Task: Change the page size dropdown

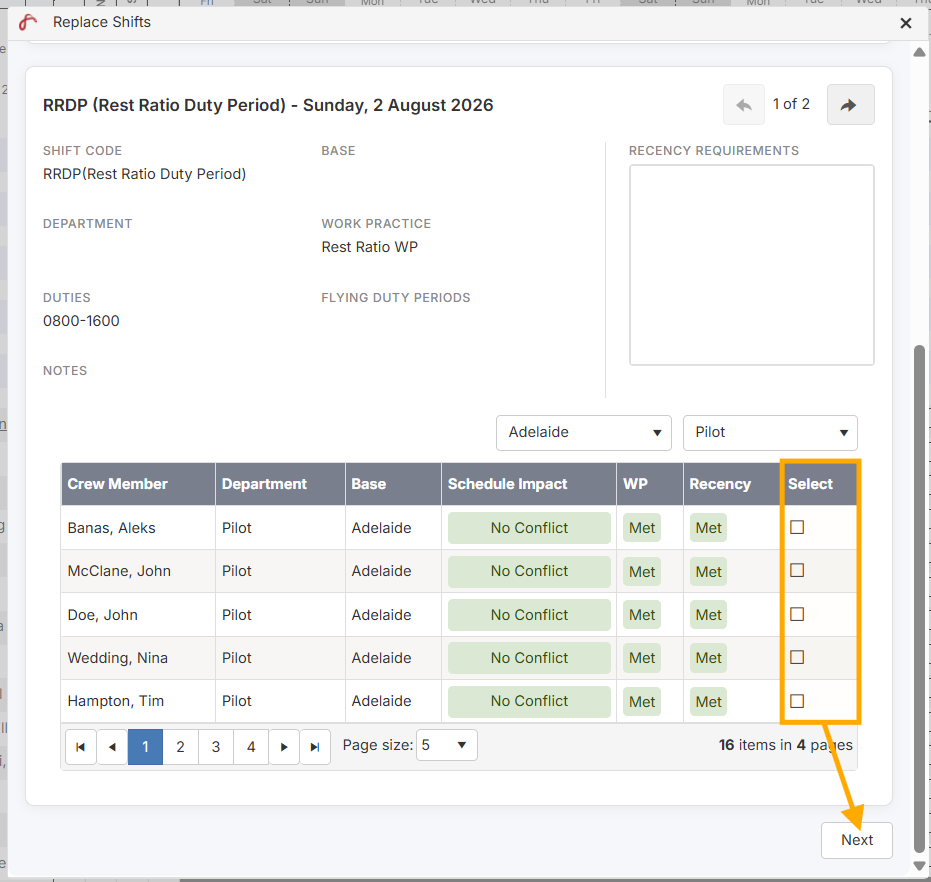Action: point(446,745)
